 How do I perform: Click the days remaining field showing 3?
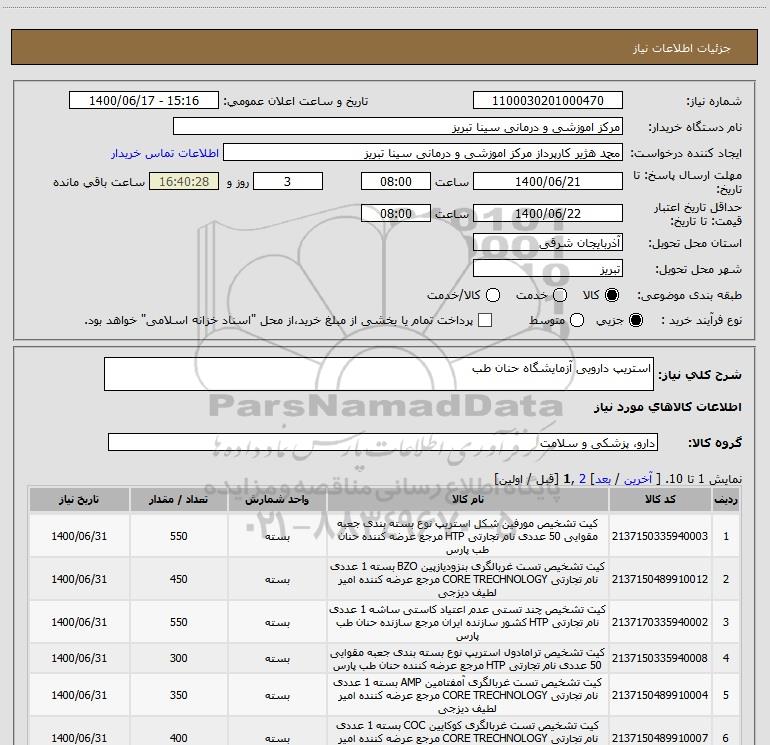288,181
